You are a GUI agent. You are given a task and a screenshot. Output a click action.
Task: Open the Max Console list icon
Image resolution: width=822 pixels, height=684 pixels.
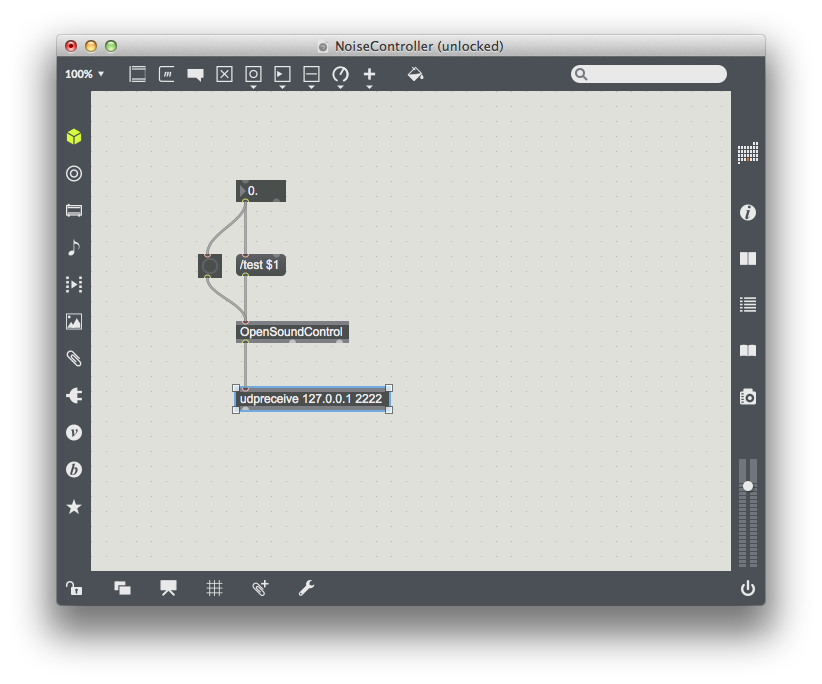748,305
